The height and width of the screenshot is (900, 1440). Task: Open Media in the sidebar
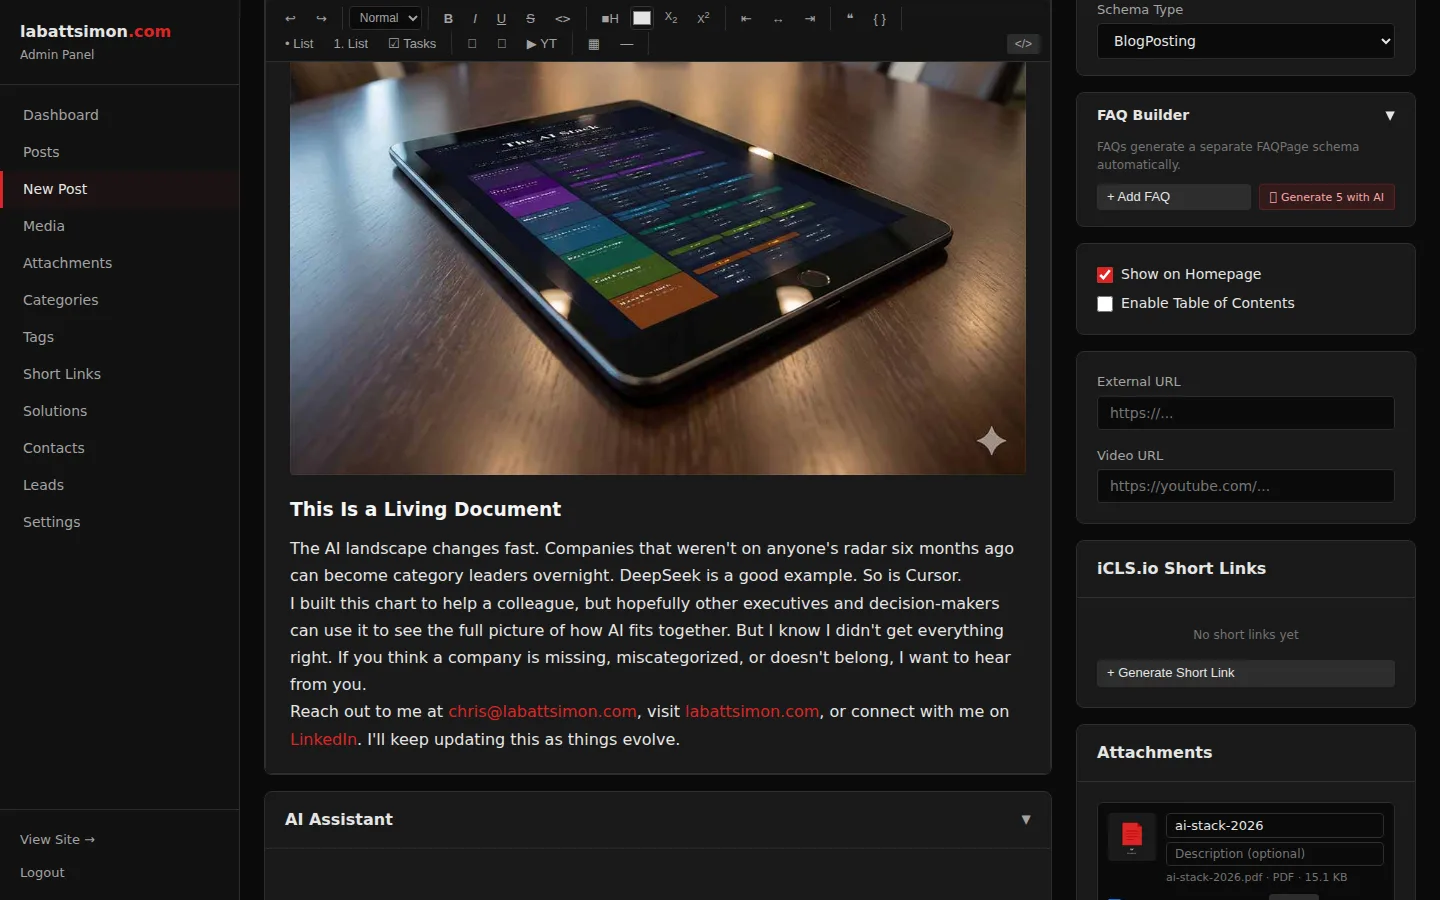pos(44,226)
